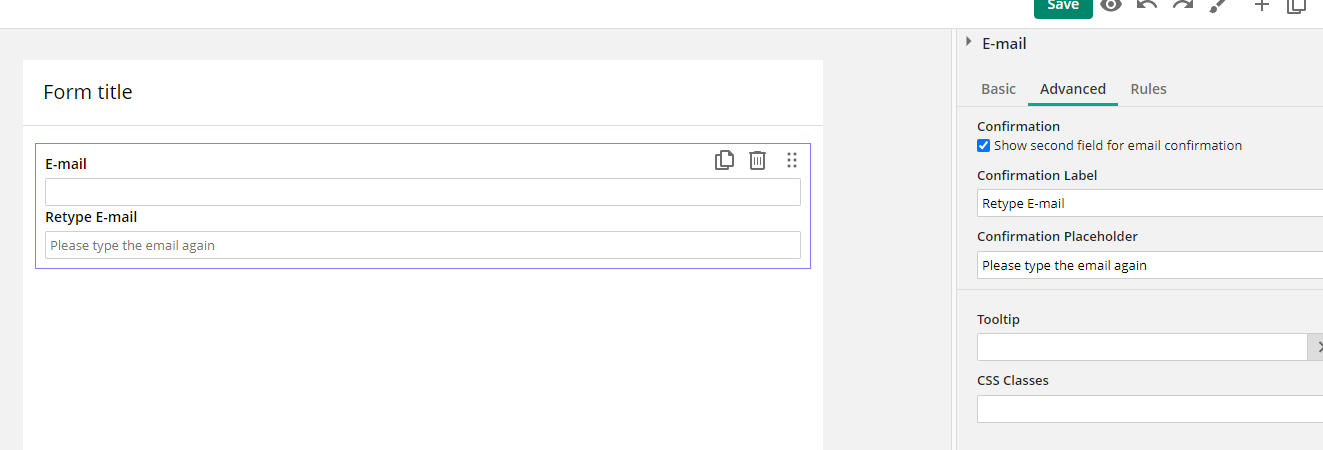Image resolution: width=1323 pixels, height=450 pixels.
Task: Click the copy pages icon in top toolbar
Action: (1297, 5)
